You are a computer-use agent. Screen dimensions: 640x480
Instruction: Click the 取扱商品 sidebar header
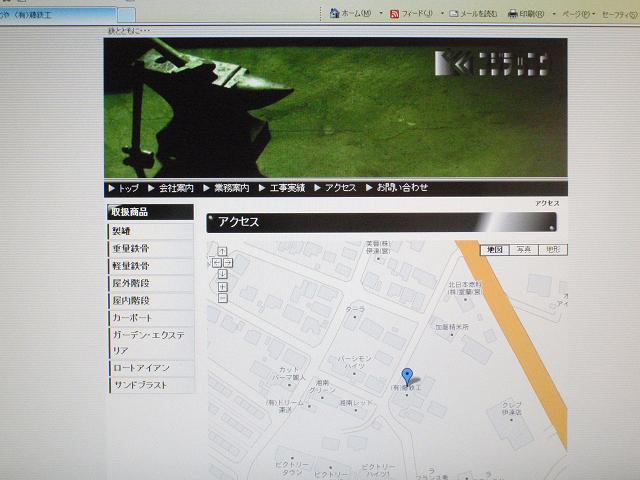(151, 212)
